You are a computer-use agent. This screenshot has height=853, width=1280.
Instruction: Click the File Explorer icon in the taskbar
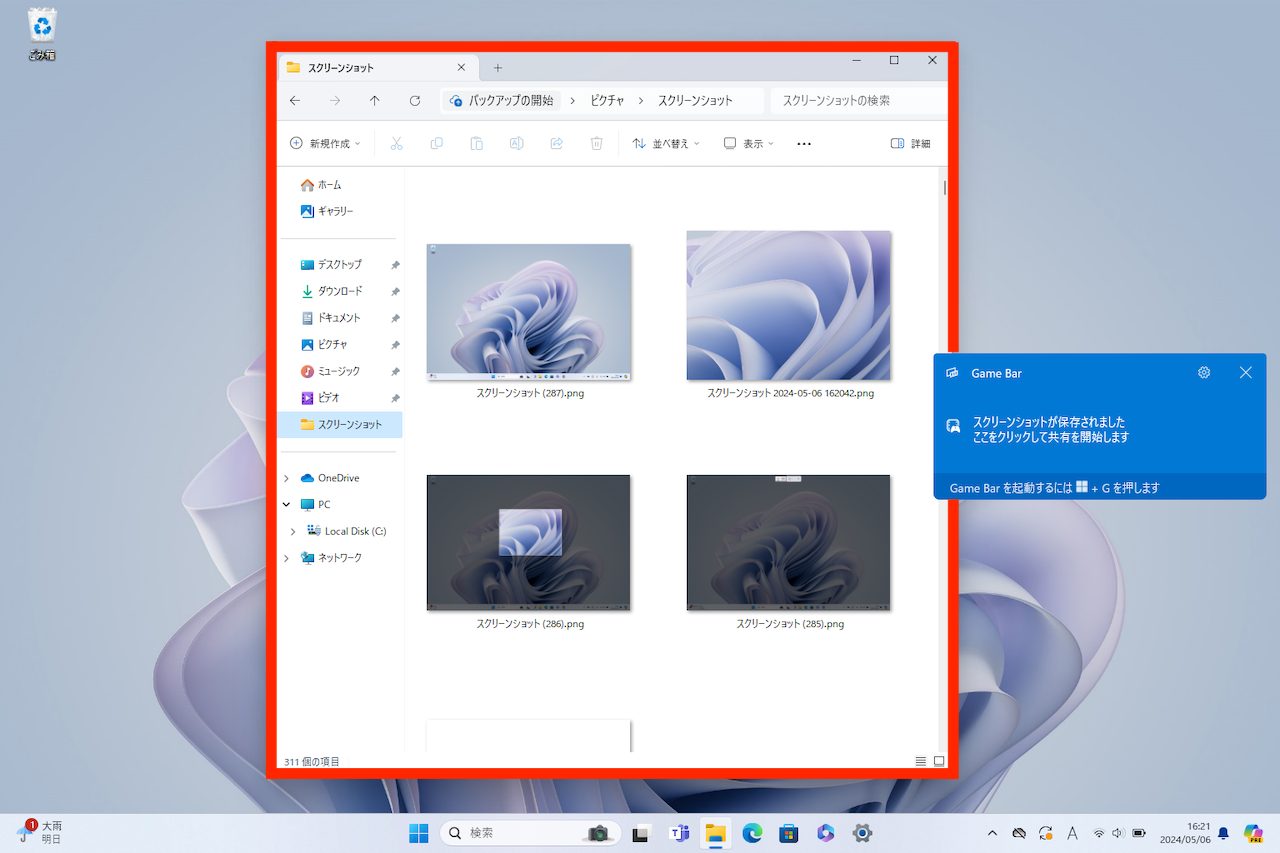tap(715, 833)
